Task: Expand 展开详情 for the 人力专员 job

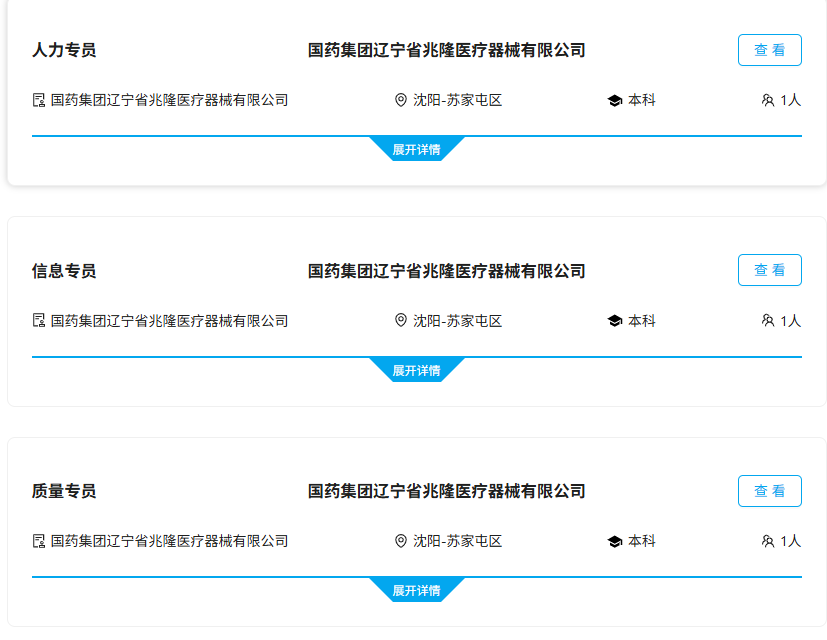Action: (x=417, y=149)
